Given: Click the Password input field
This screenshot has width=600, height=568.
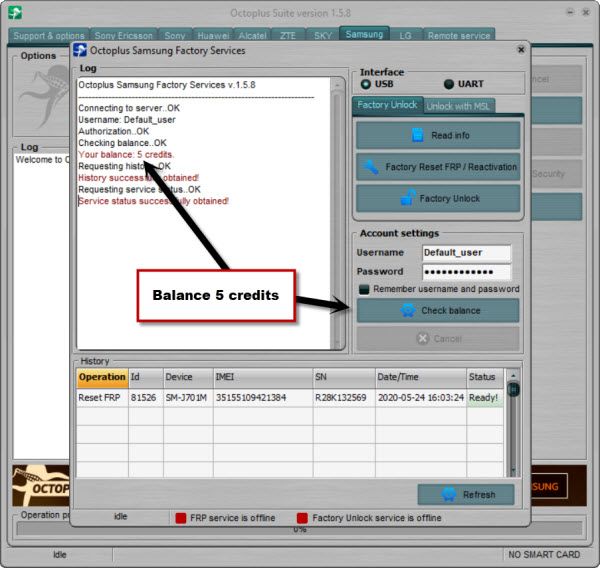Looking at the screenshot, I should pos(466,272).
